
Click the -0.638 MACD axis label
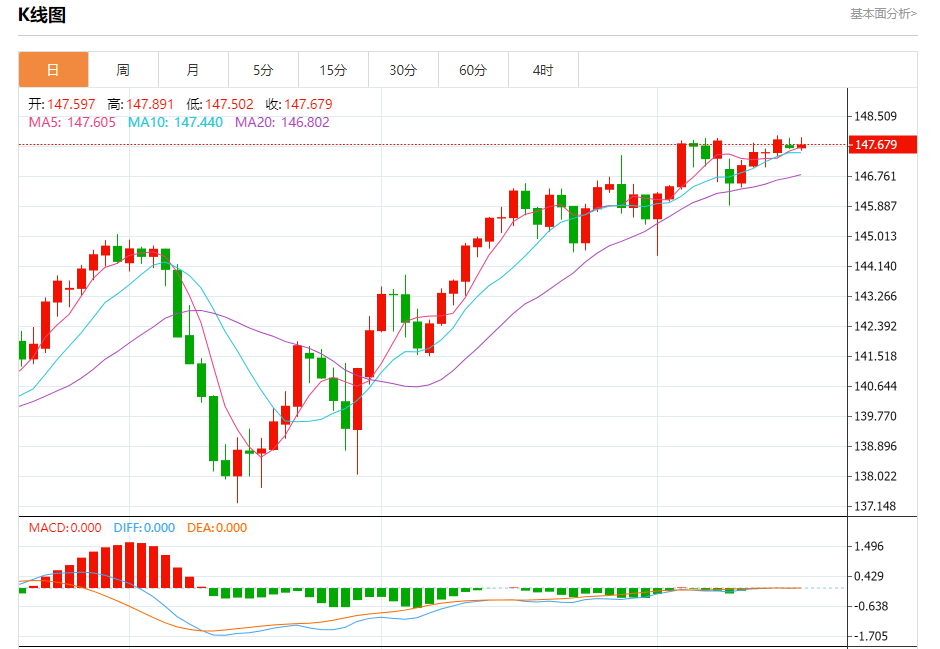coord(869,606)
